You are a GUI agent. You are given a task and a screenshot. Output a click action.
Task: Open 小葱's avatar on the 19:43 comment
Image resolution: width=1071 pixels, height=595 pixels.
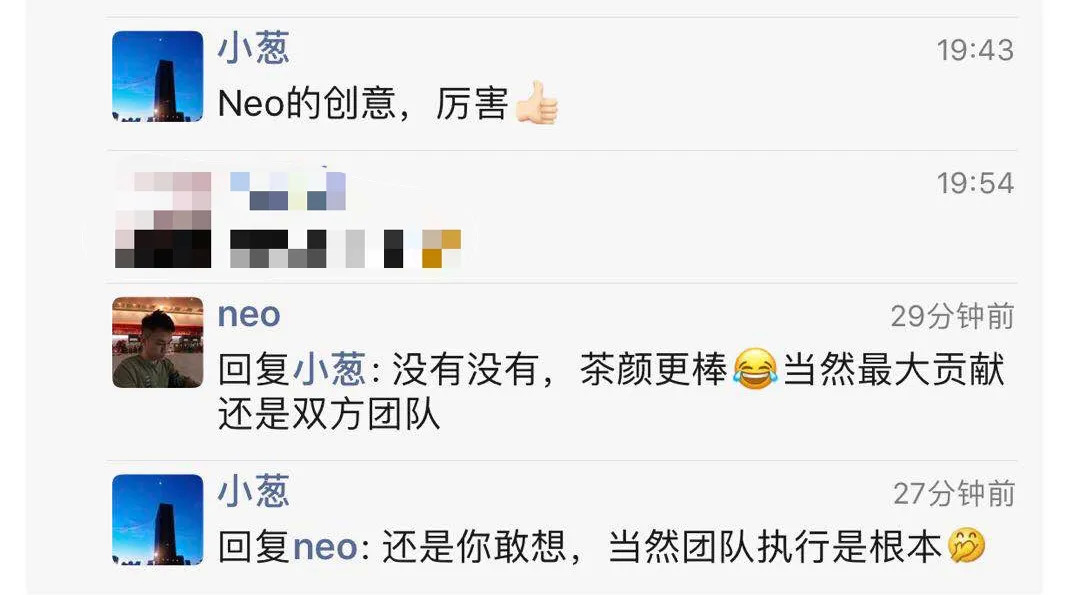(158, 76)
